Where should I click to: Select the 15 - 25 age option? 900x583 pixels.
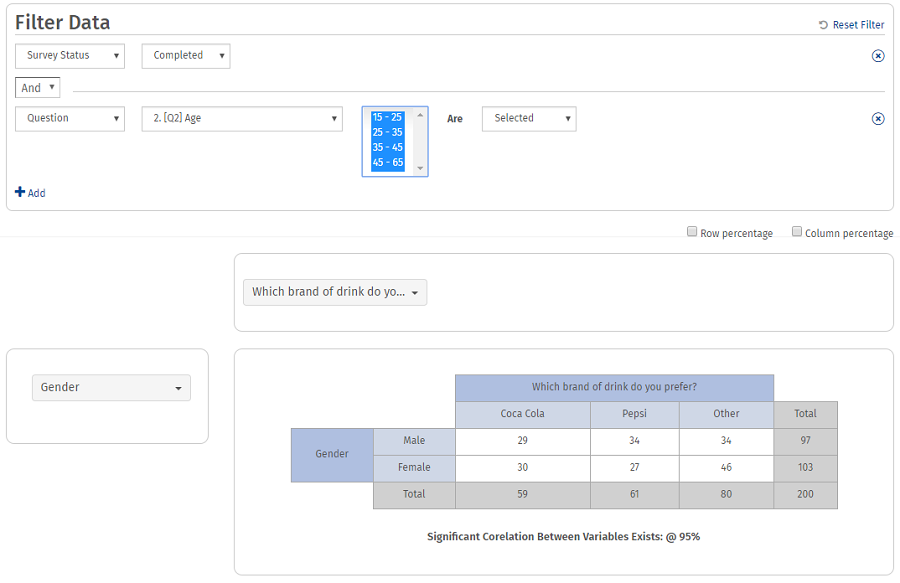point(387,117)
